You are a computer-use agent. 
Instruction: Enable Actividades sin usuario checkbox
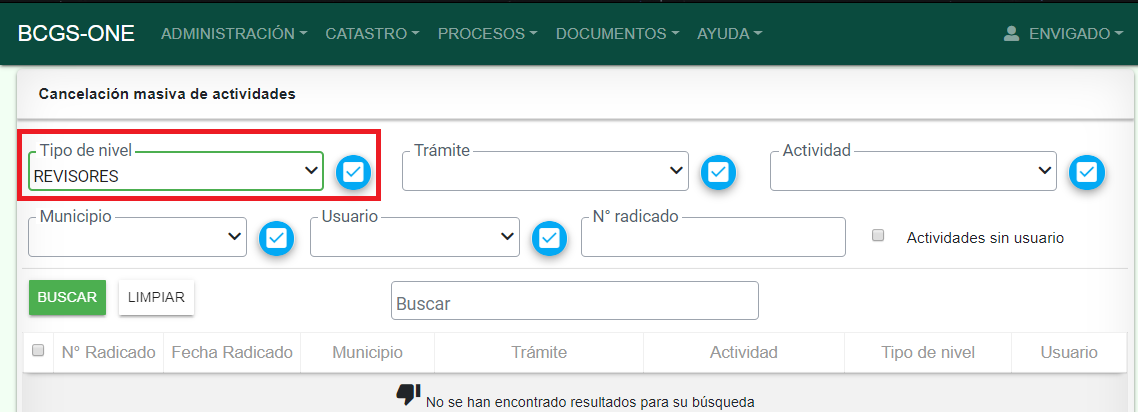(878, 236)
